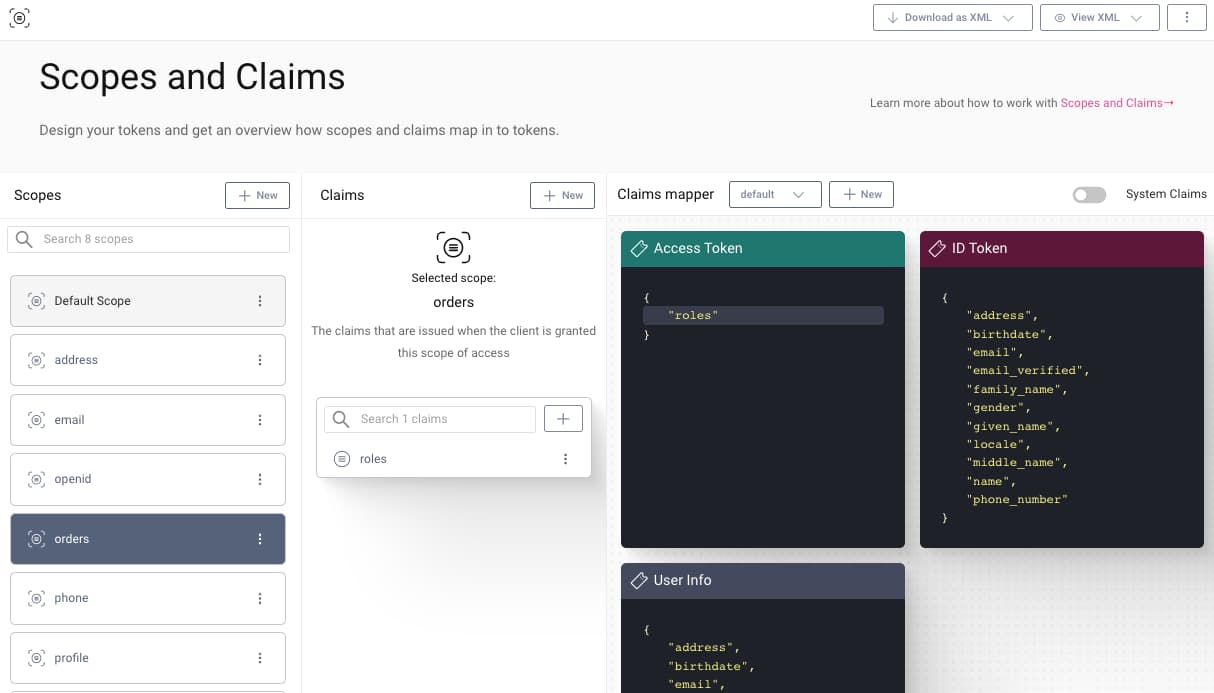
Task: Open the kebab menu on the address scope
Action: pyautogui.click(x=260, y=359)
